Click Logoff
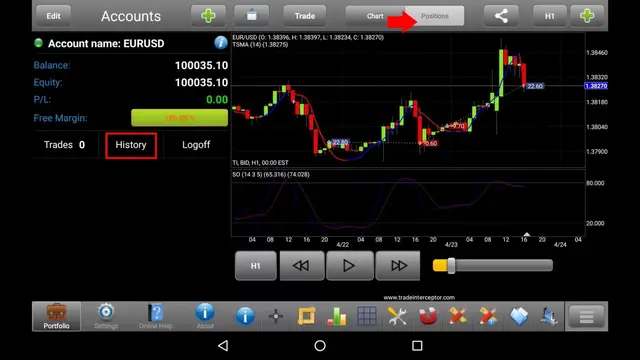 click(196, 145)
